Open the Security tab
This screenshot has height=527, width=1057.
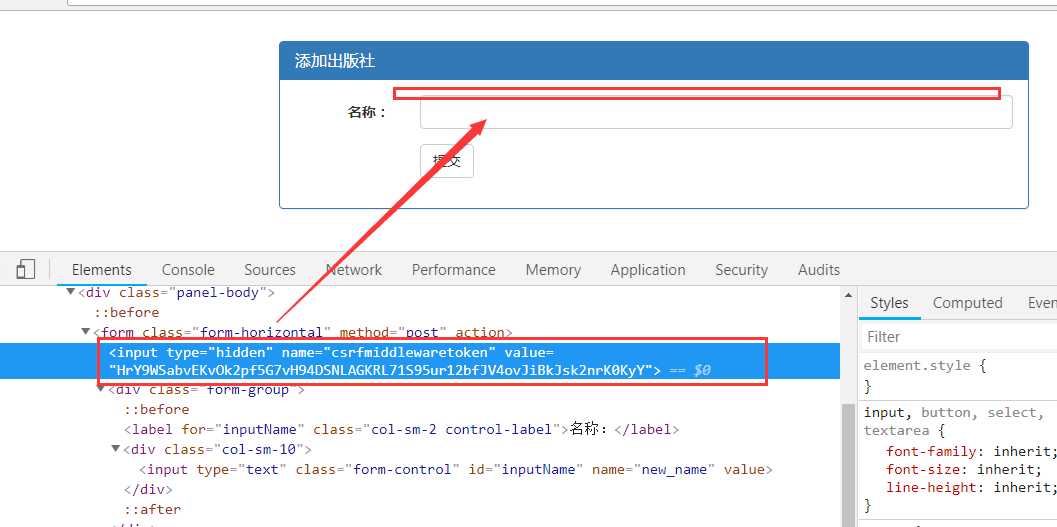tap(742, 270)
